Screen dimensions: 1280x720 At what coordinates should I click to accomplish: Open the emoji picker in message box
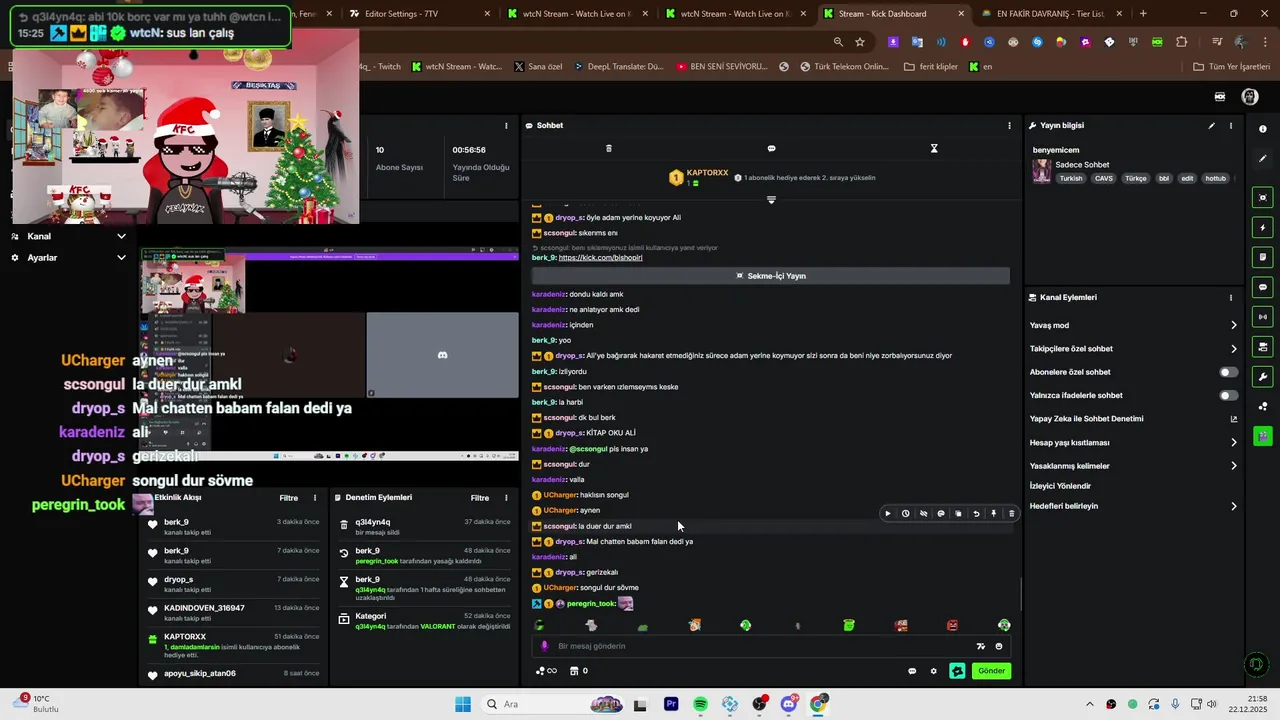pos(998,646)
